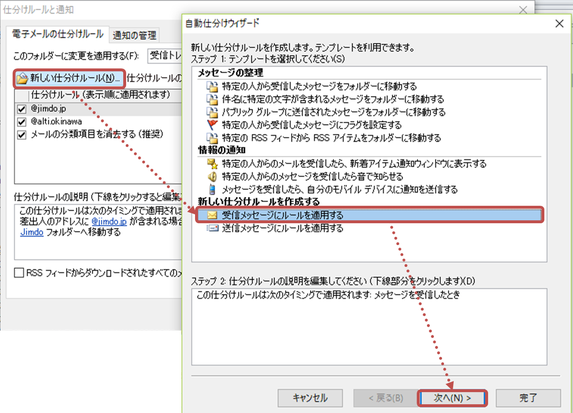Click the 完了 button
The height and width of the screenshot is (413, 573).
528,398
